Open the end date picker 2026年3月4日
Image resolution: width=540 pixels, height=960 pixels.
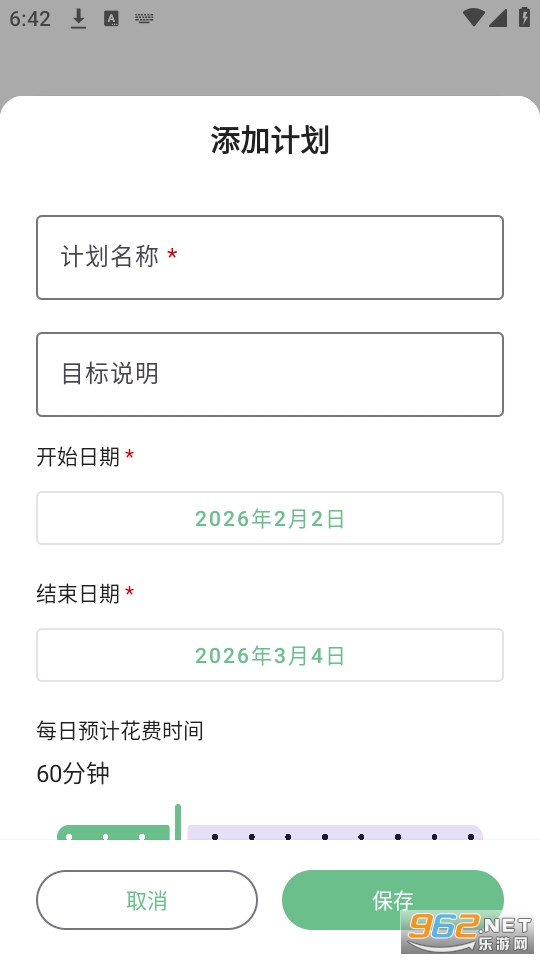click(270, 654)
